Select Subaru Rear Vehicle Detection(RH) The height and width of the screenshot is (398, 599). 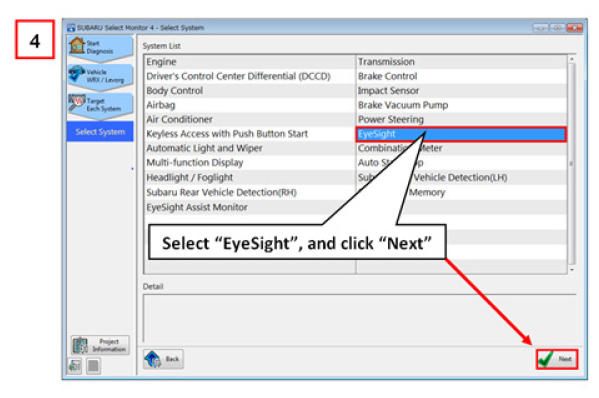pyautogui.click(x=250, y=193)
